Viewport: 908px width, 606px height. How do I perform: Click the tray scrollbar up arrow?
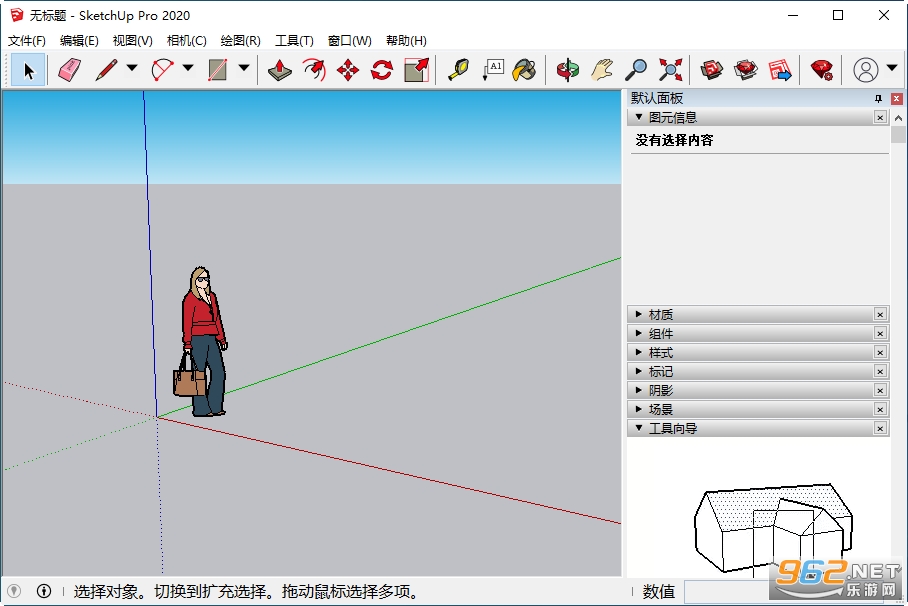click(x=898, y=118)
